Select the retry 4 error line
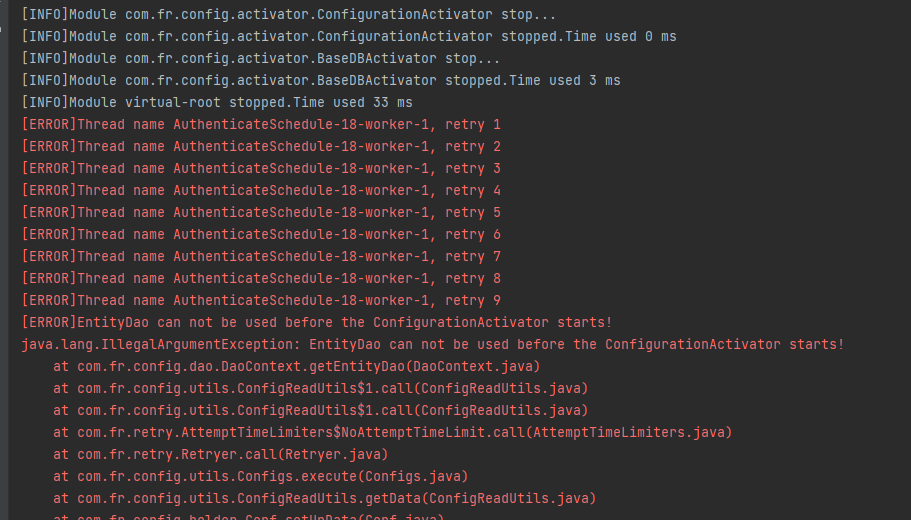This screenshot has width=911, height=520. pyautogui.click(x=261, y=191)
